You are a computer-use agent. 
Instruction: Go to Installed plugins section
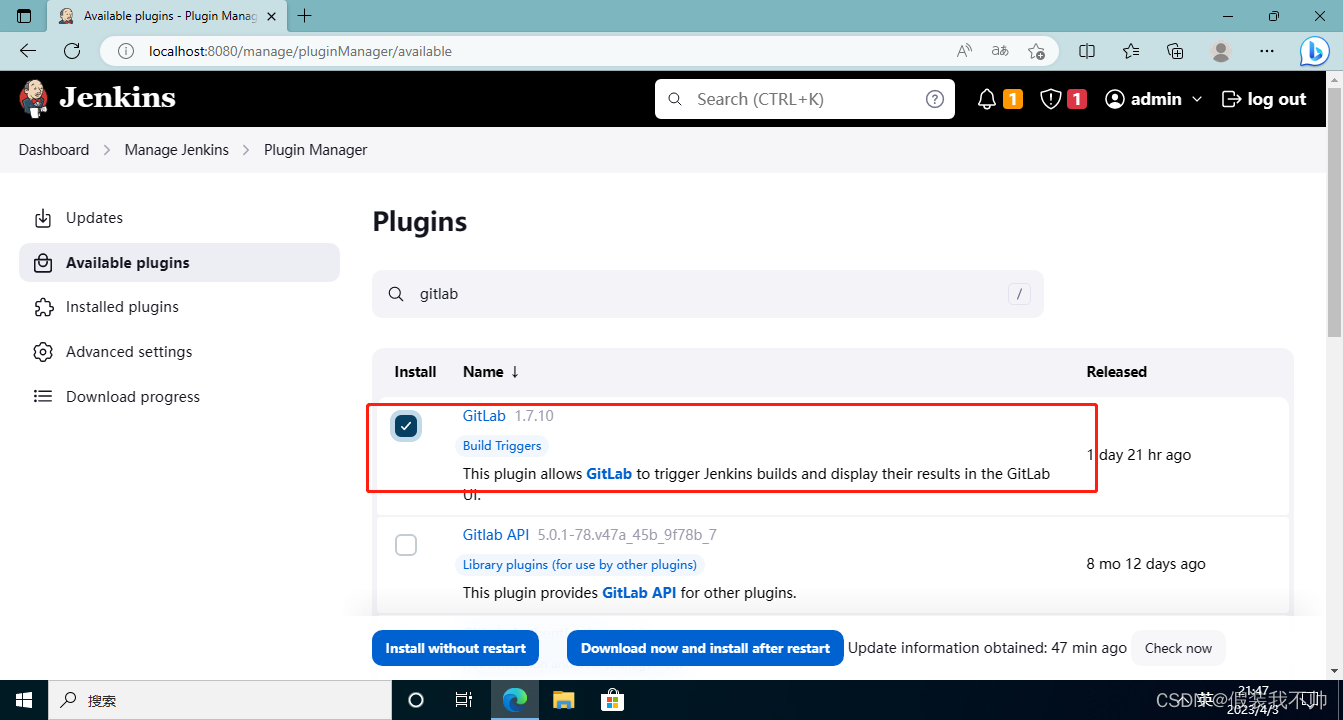point(179,307)
